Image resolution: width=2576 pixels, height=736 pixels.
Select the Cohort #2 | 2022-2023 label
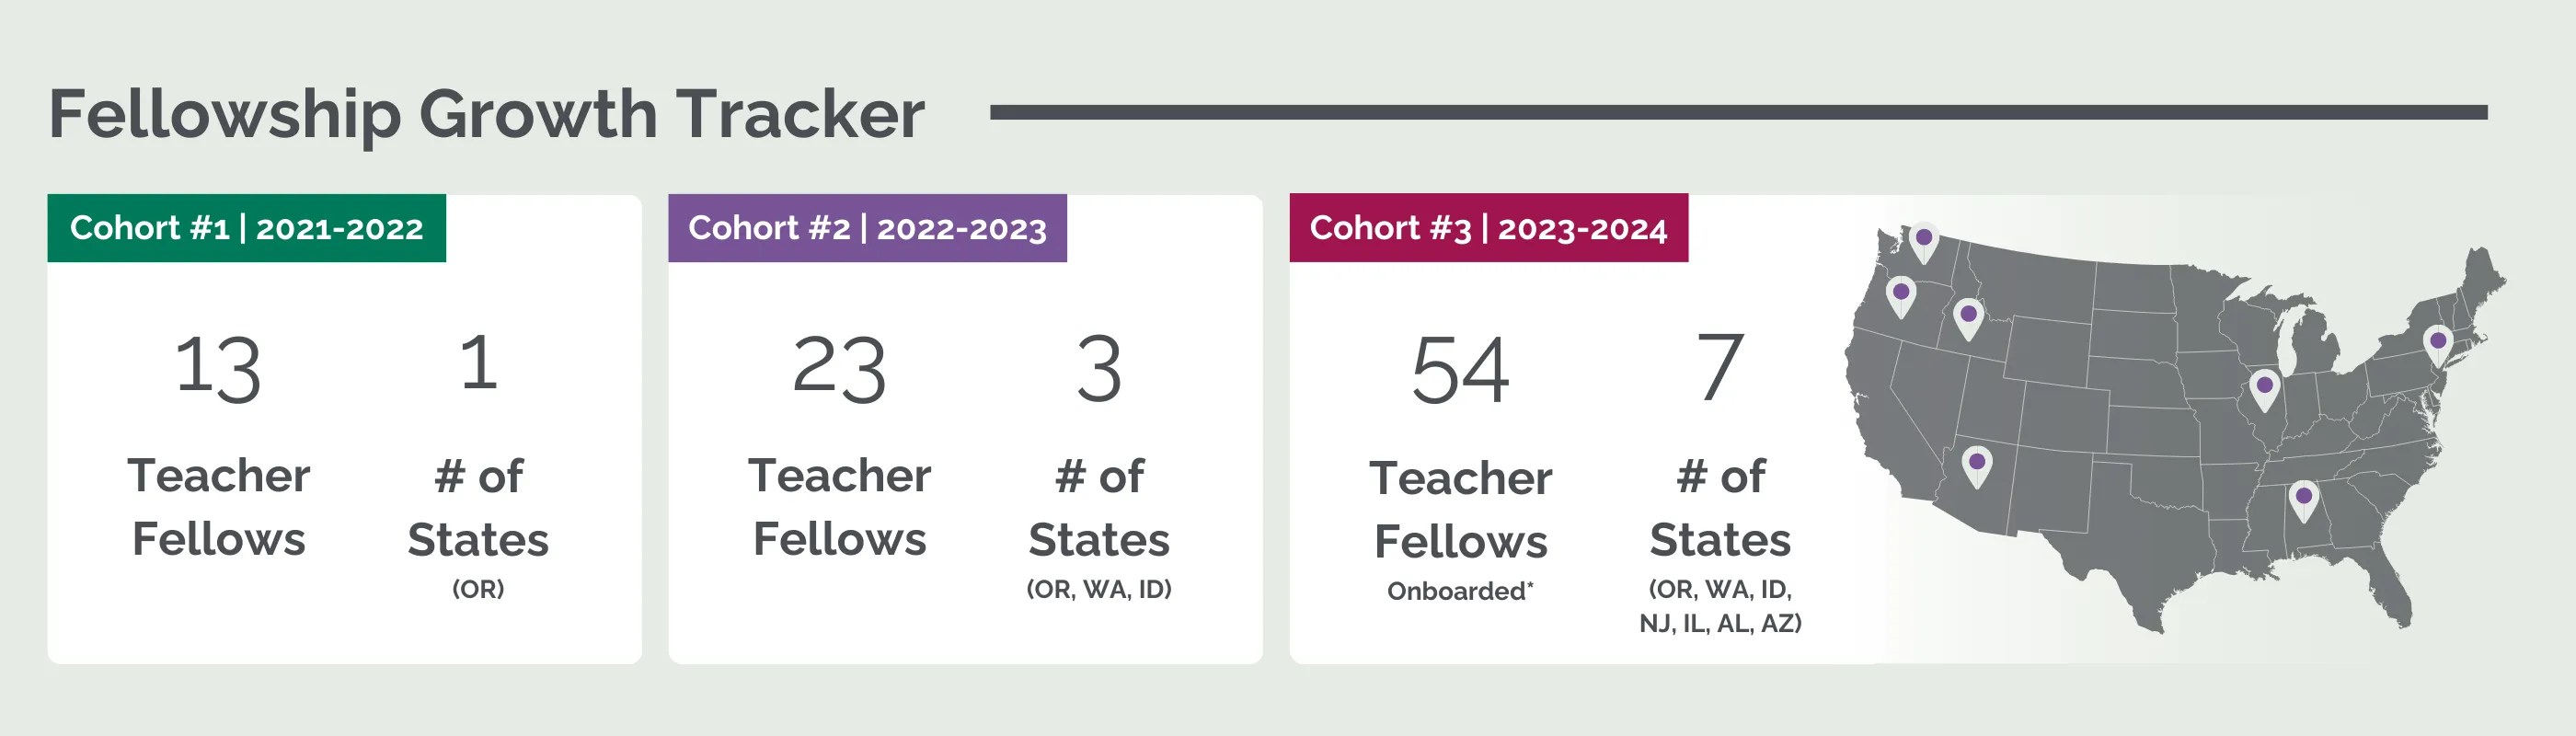(867, 228)
